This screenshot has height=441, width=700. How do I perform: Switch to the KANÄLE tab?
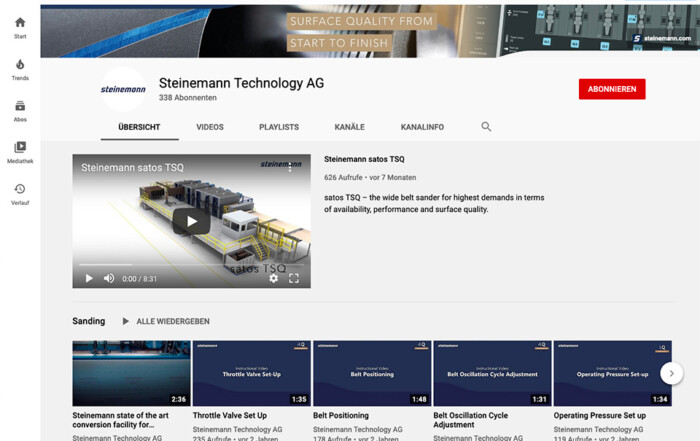tap(350, 127)
